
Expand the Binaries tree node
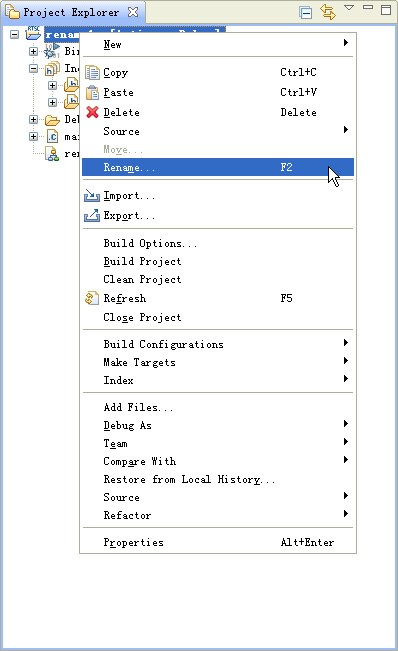(34, 51)
